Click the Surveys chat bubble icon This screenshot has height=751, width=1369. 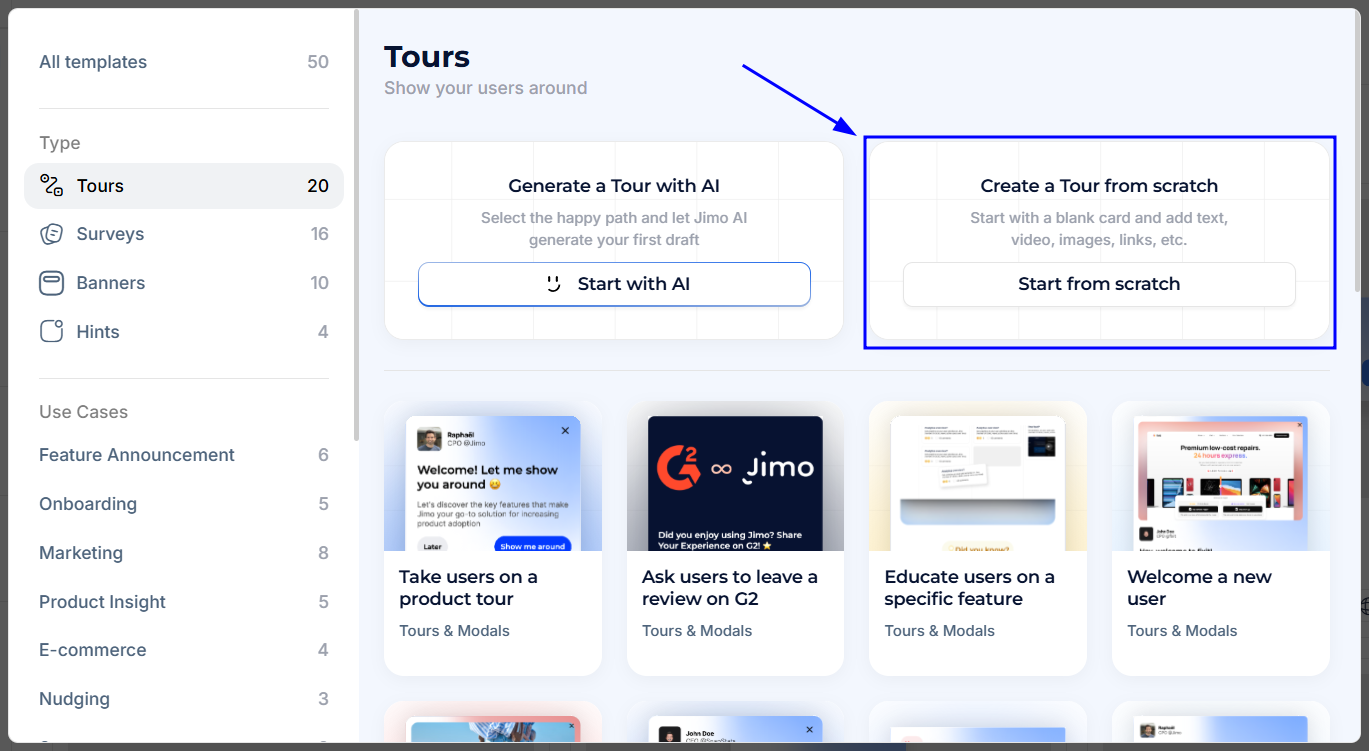coord(51,234)
